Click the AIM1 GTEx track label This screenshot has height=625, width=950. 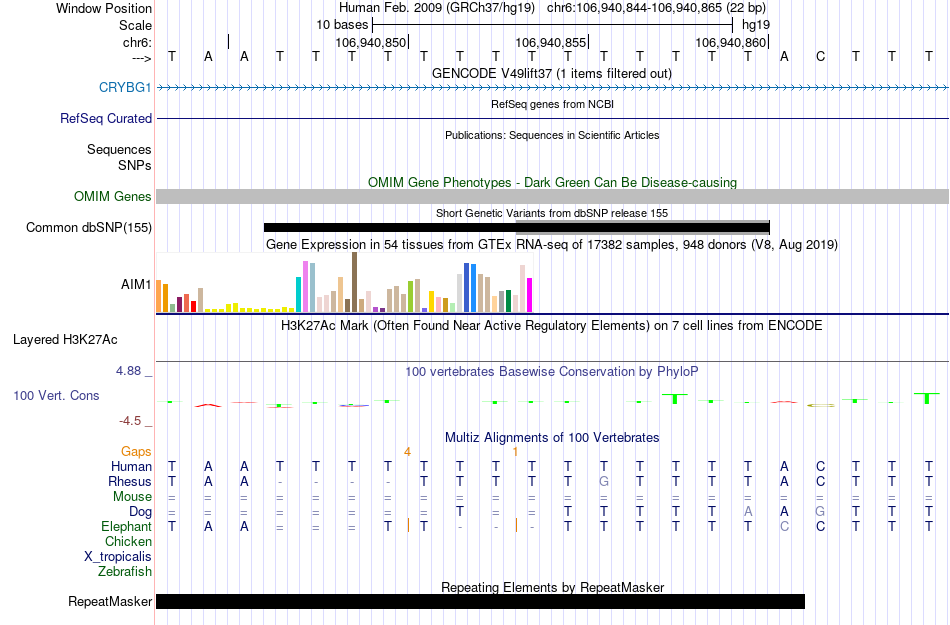pyautogui.click(x=136, y=284)
